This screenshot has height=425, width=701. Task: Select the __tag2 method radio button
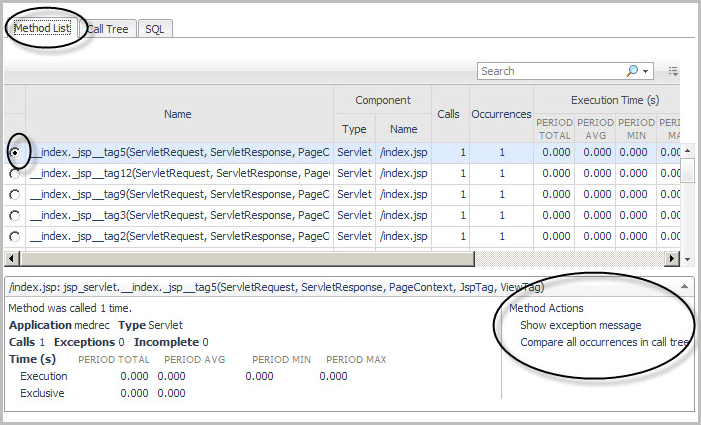14,236
